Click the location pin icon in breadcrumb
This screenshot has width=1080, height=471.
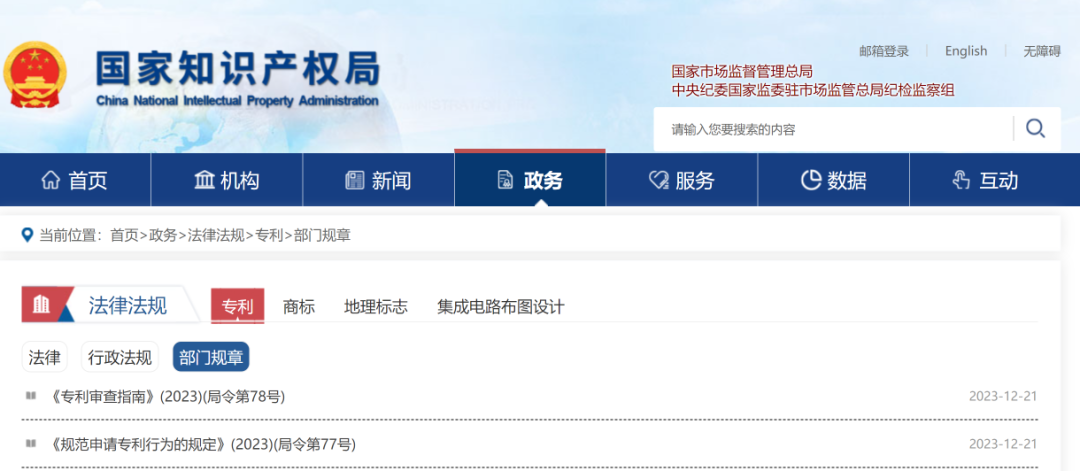click(x=28, y=235)
